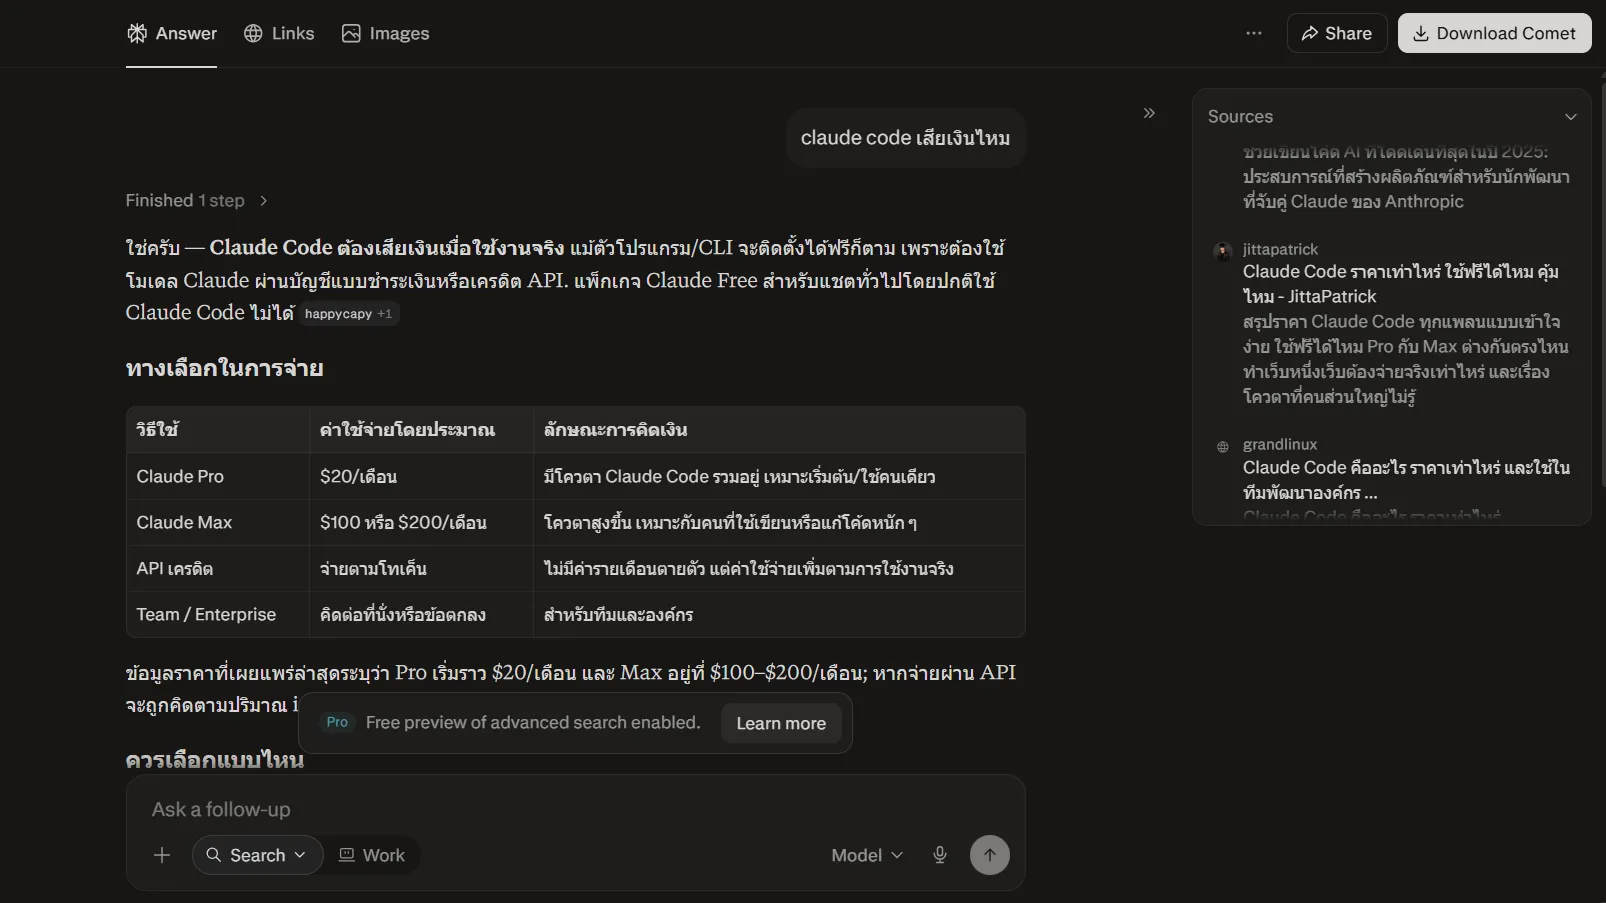The image size is (1606, 903).
Task: Expand the Finished 1 step details
Action: [197, 200]
